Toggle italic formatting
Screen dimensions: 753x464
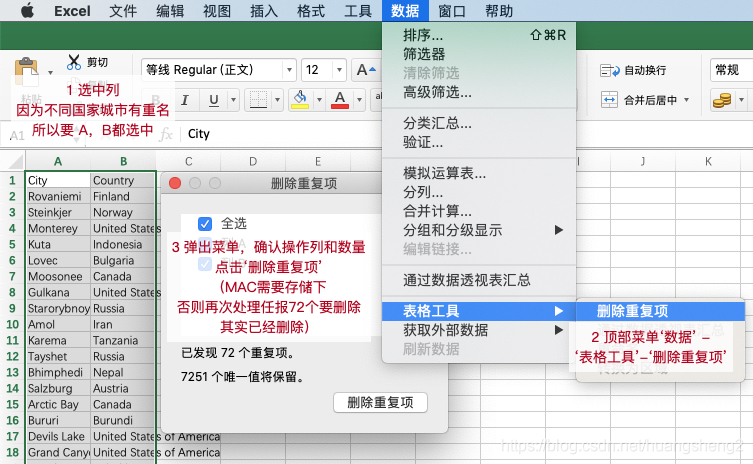tap(184, 100)
